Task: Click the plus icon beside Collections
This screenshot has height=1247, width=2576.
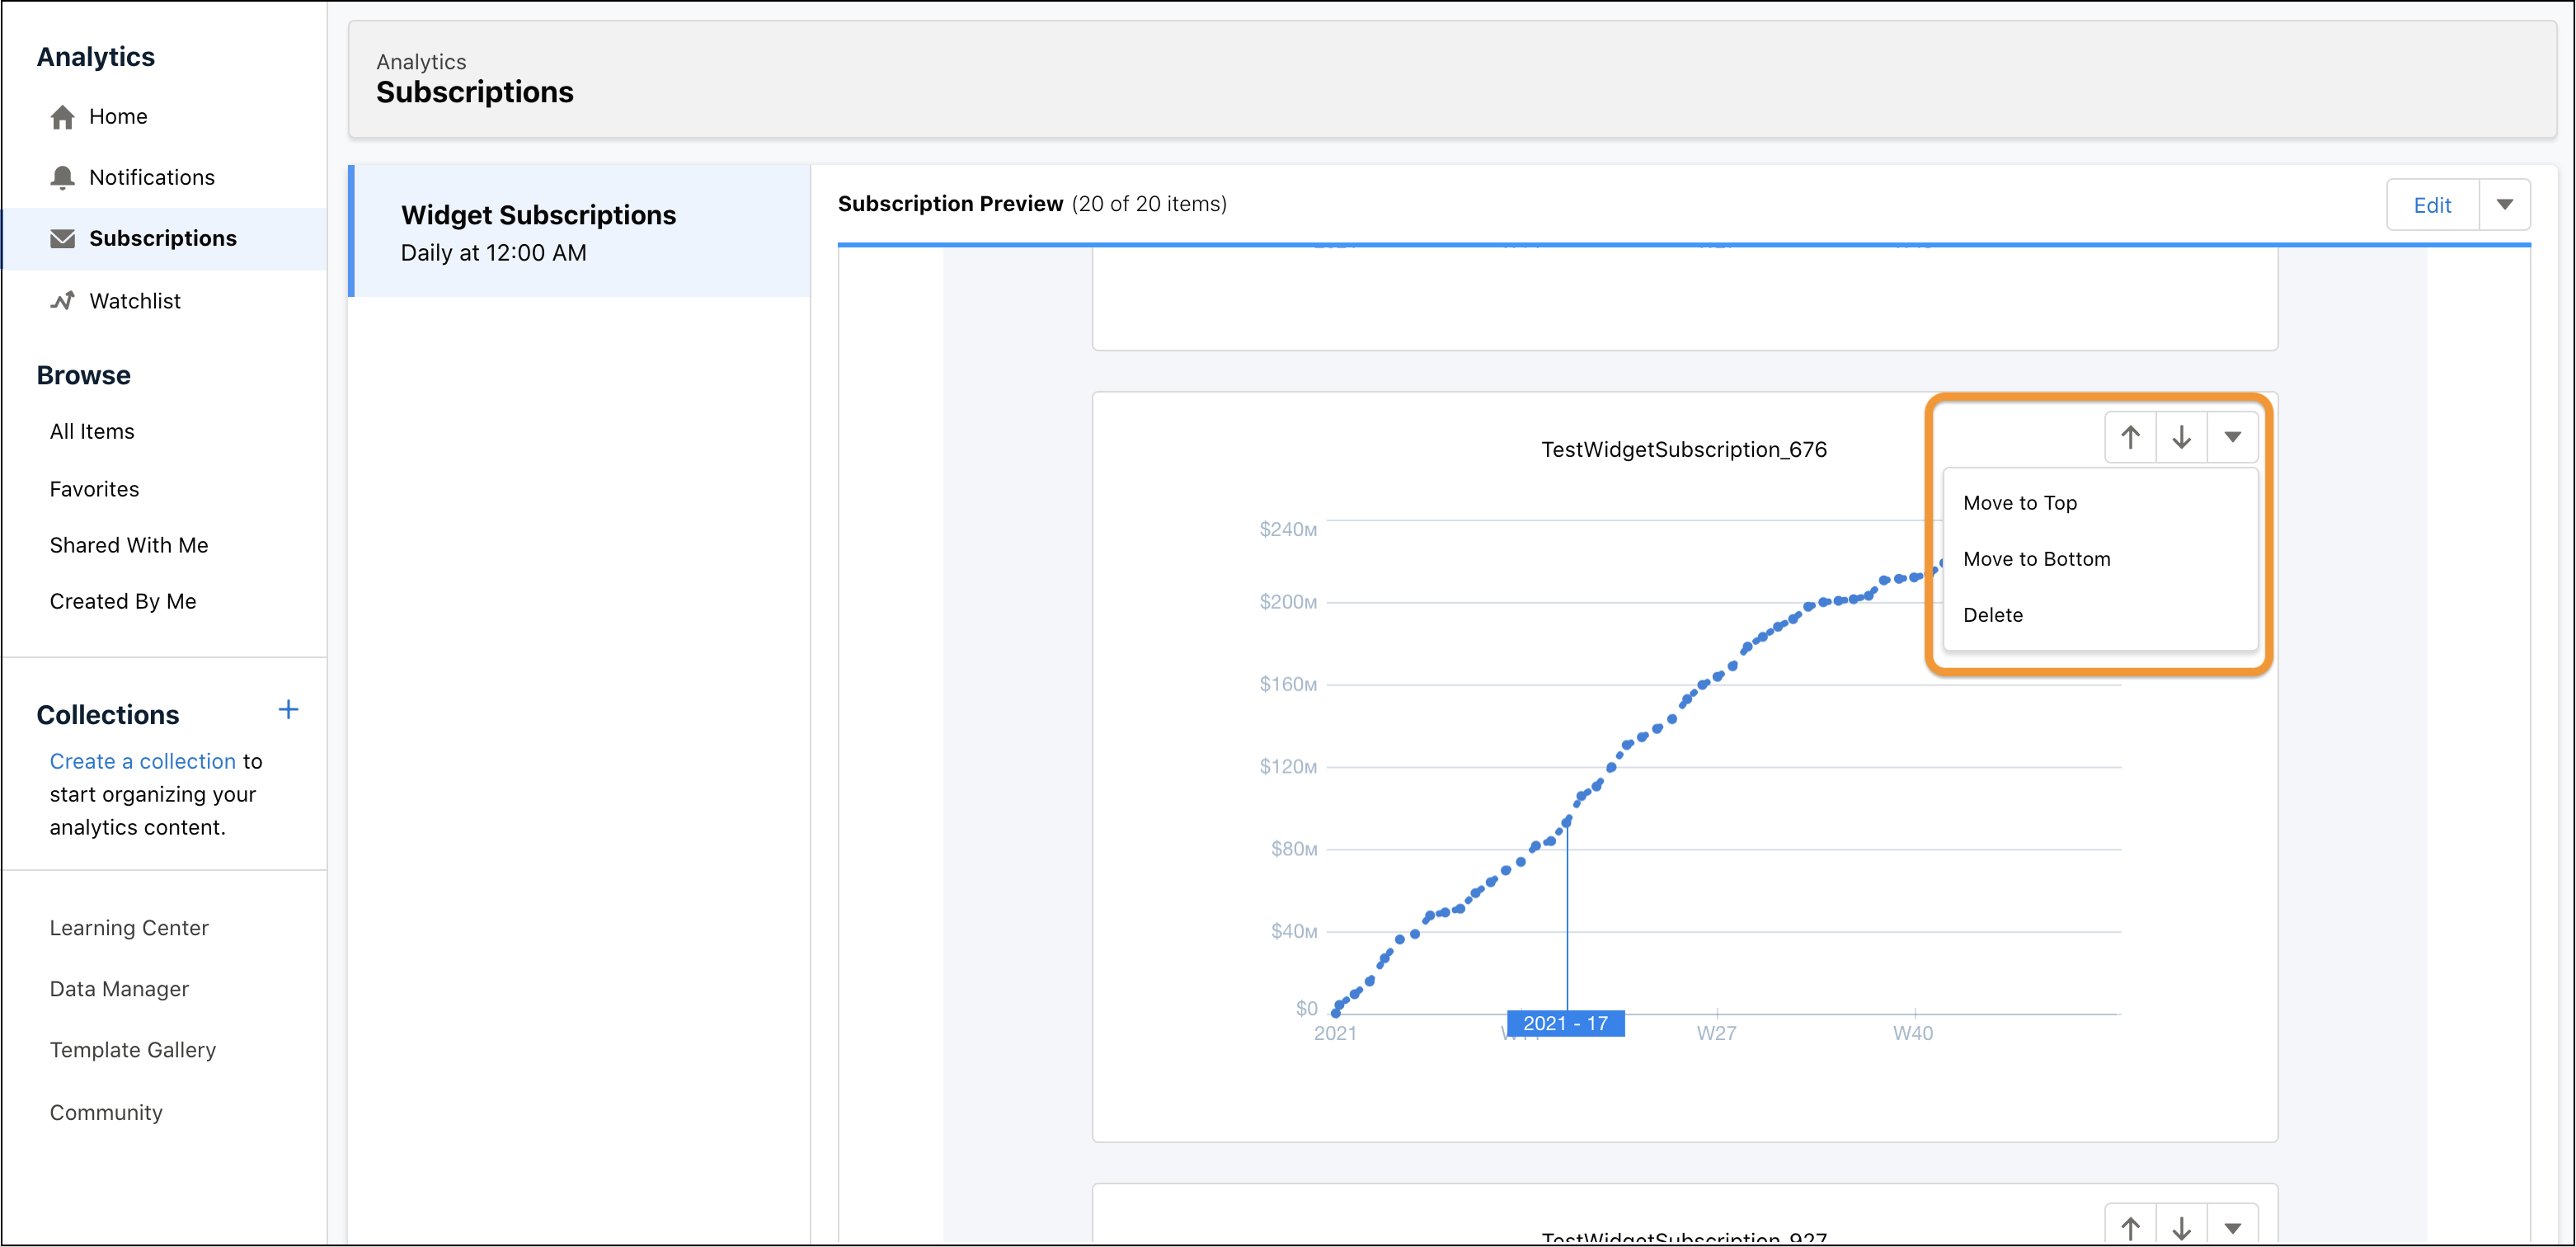Action: (x=288, y=710)
